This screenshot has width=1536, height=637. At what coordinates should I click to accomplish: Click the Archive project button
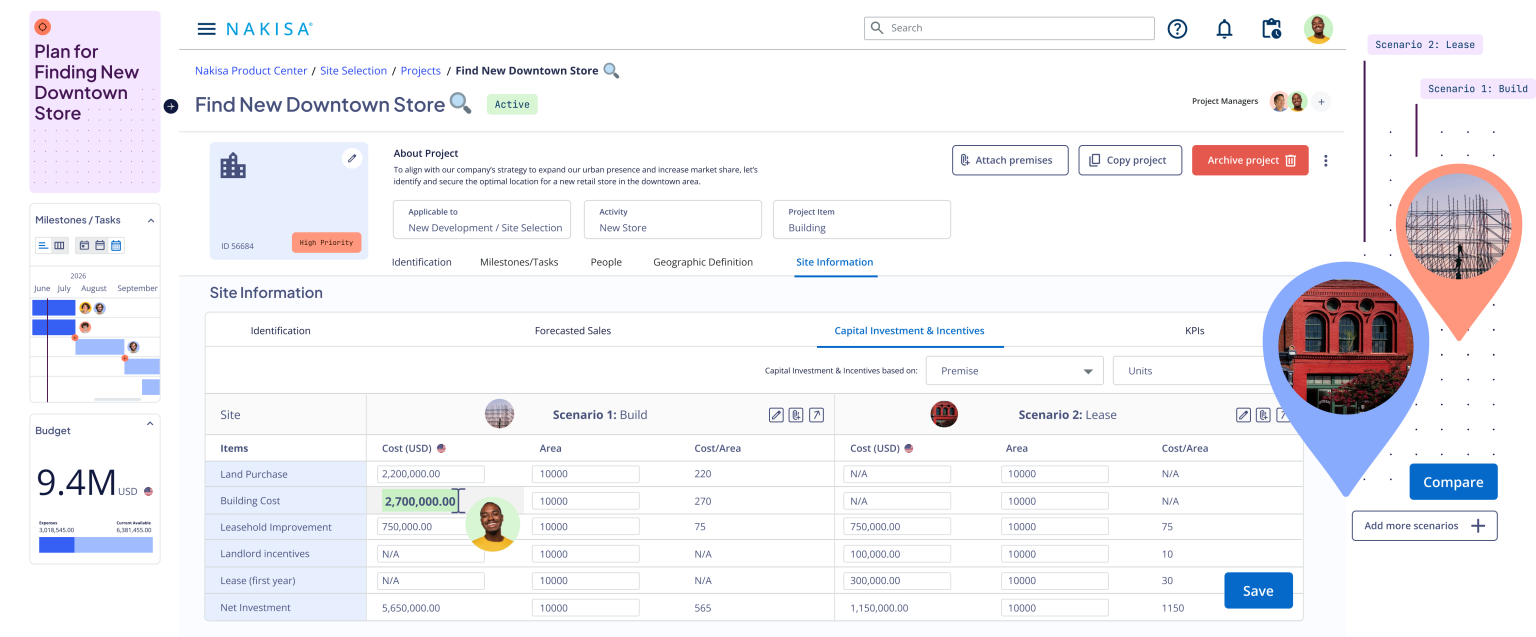(x=1249, y=160)
